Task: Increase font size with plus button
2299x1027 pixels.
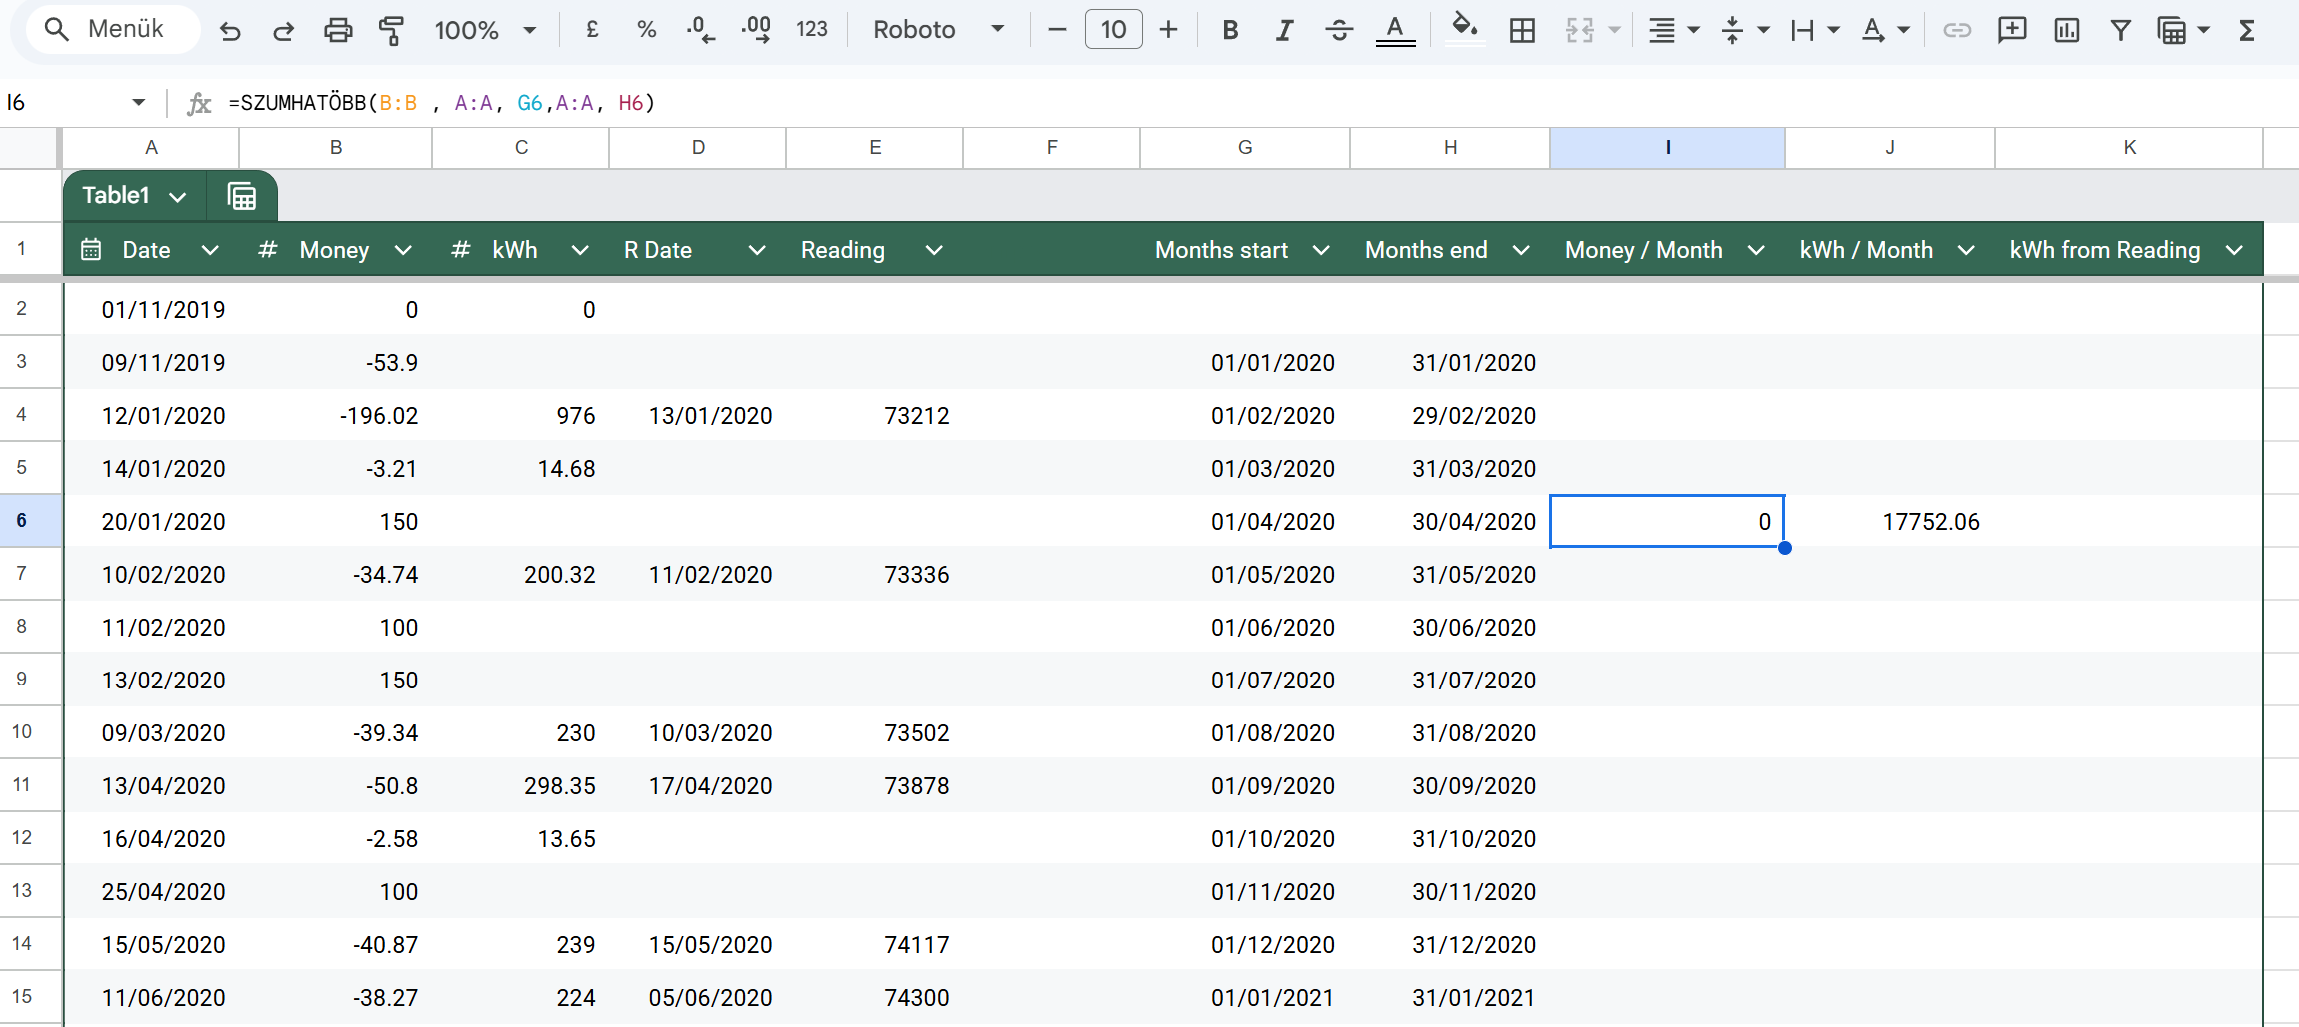Action: coord(1168,30)
